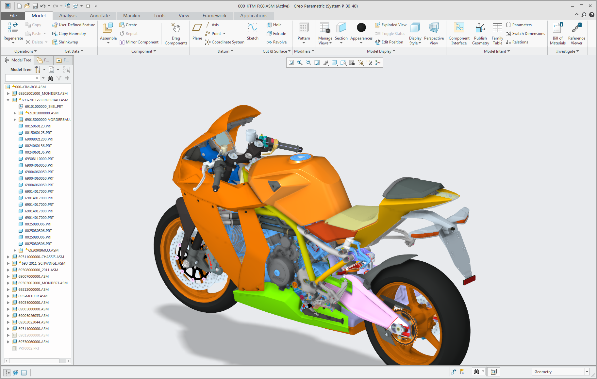Switch to the Manikin ribbon tab

132,16
